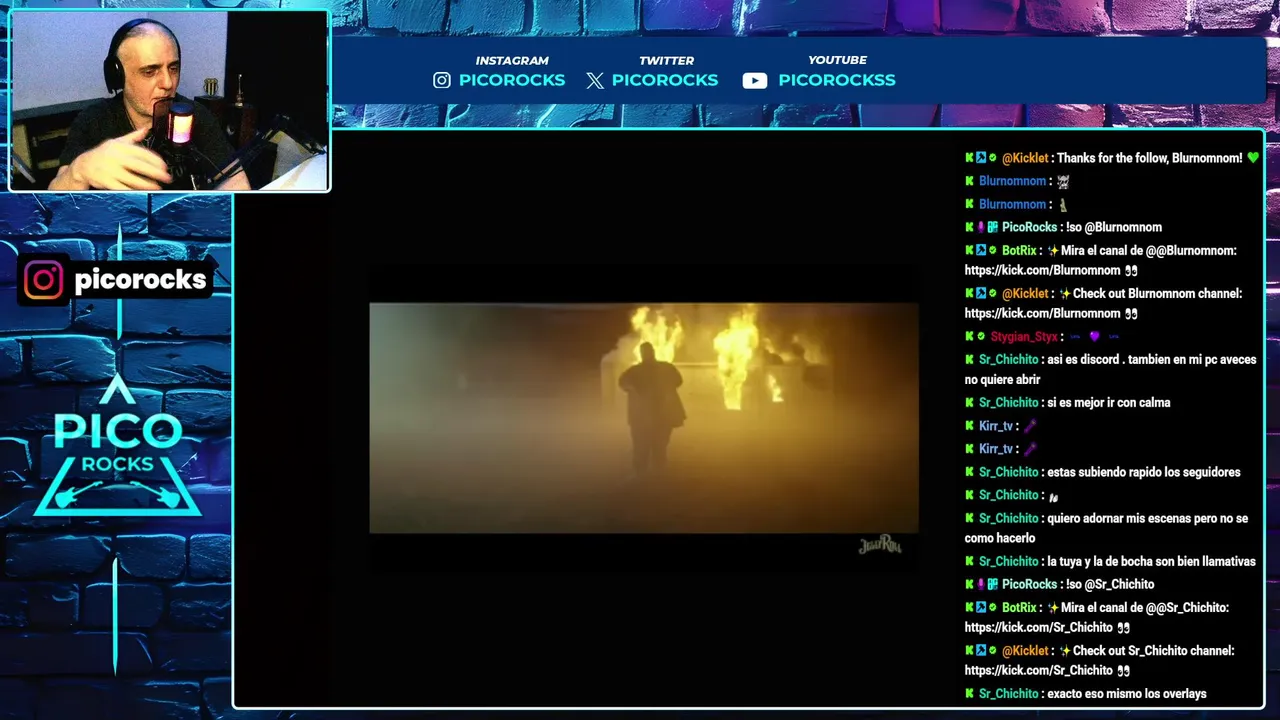The height and width of the screenshot is (720, 1280).
Task: Click the Pico Rocks triangle guitar logo
Action: [118, 447]
